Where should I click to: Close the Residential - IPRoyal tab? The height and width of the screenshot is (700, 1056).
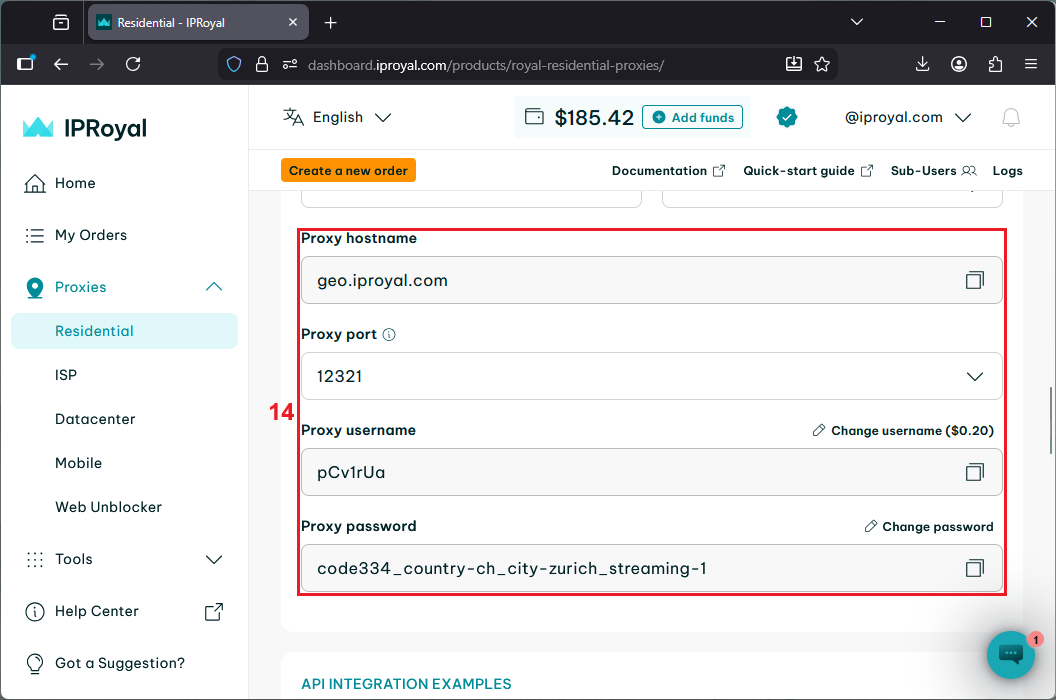293,22
